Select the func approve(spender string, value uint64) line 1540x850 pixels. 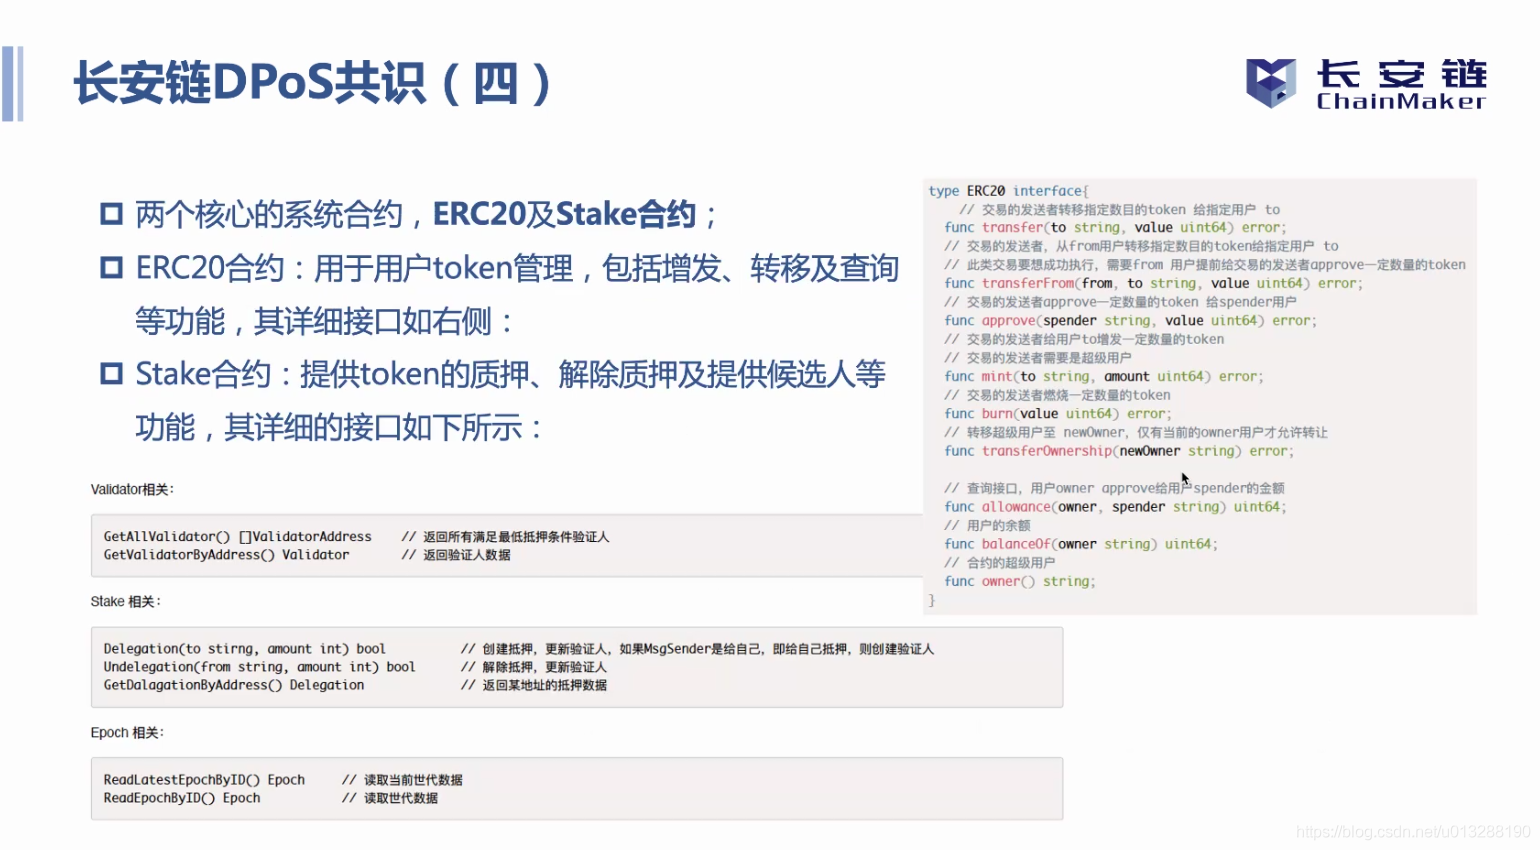(x=1130, y=321)
